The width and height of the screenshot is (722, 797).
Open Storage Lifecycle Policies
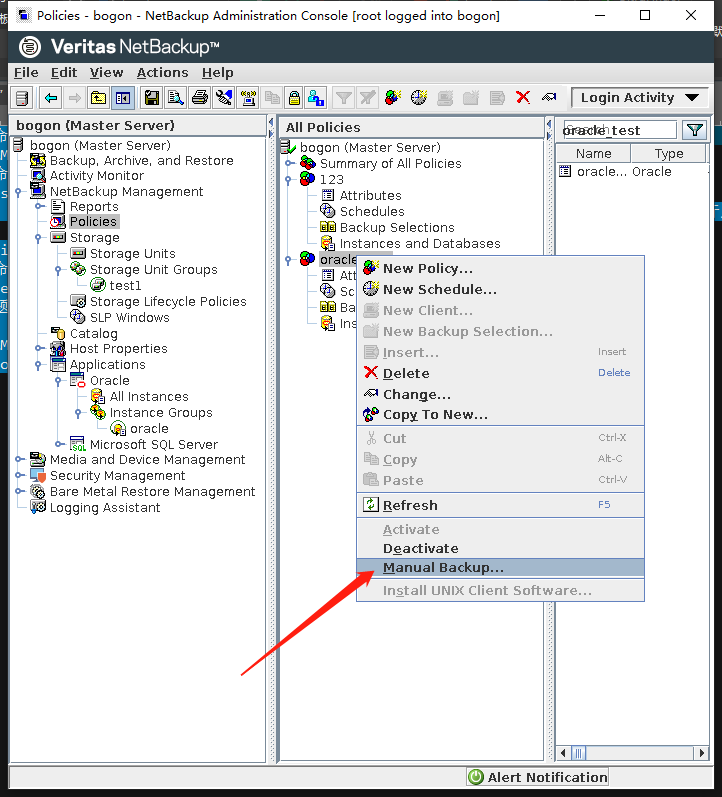[168, 301]
